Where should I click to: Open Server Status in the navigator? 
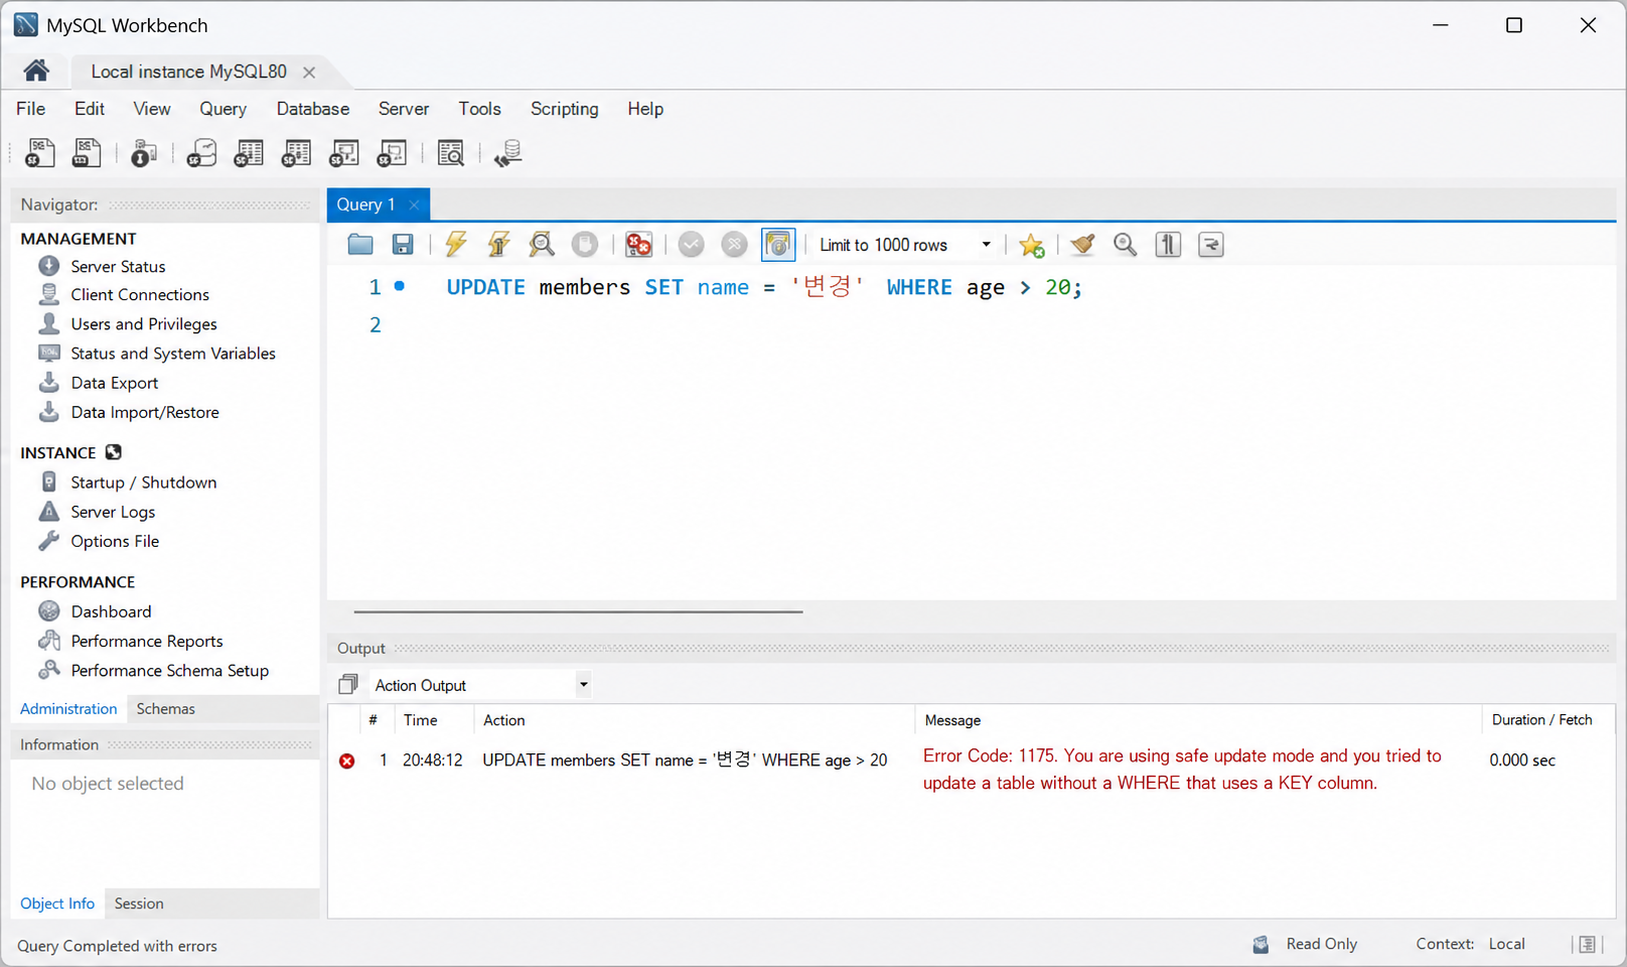tap(118, 266)
